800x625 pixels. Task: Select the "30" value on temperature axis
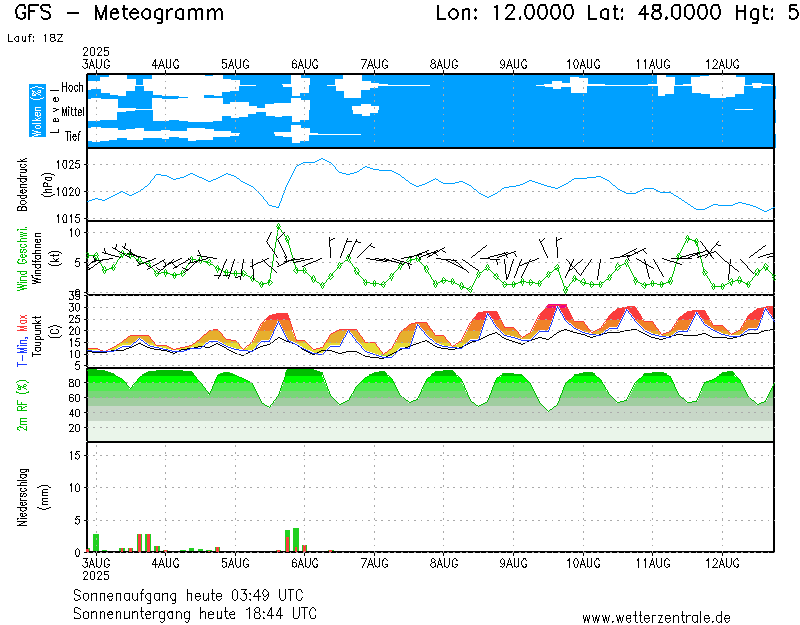tap(75, 308)
